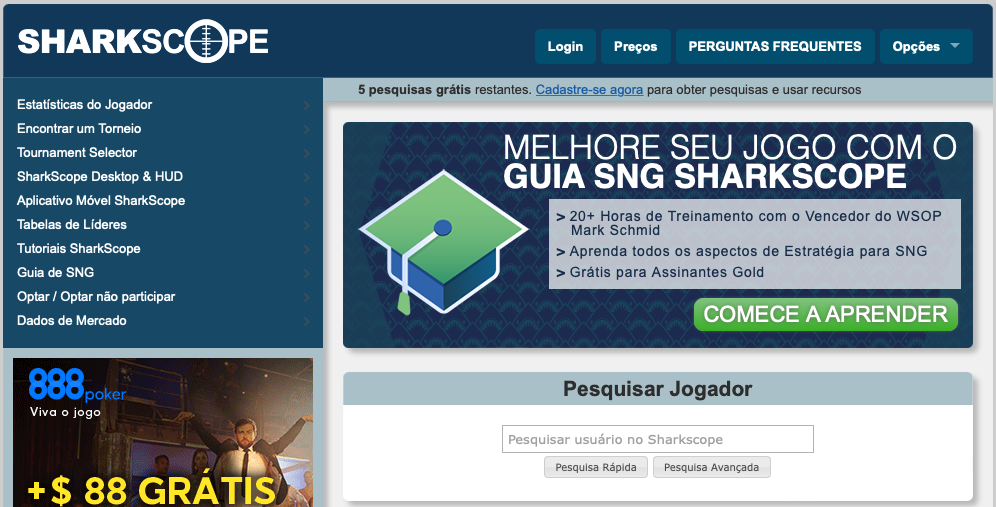Screen dimensions: 996x507
Task: Open Dados de Mercado in the sidebar
Action: click(x=72, y=321)
